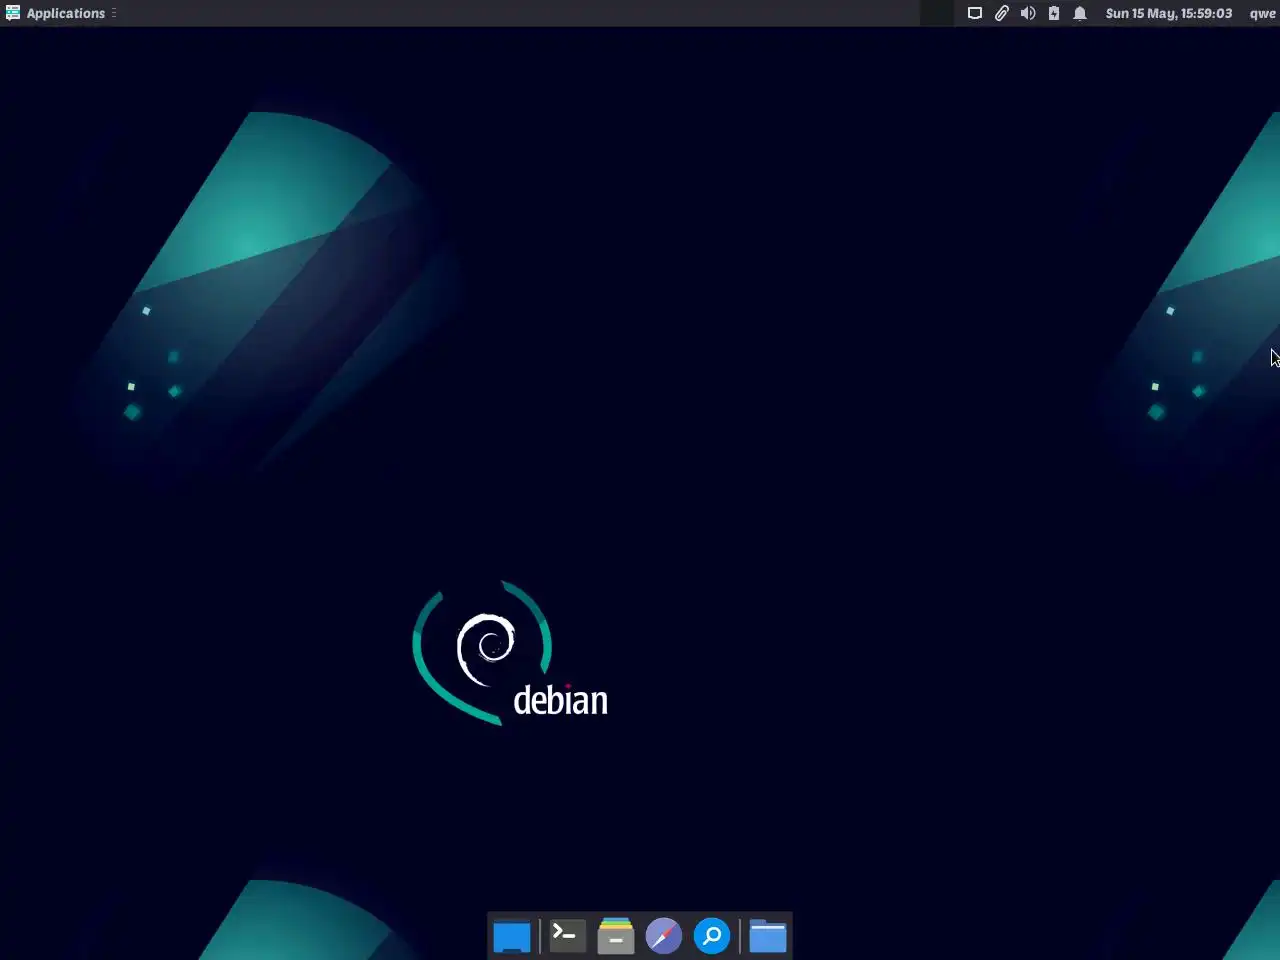Open the Applications menu
The height and width of the screenshot is (960, 1280).
pos(56,13)
